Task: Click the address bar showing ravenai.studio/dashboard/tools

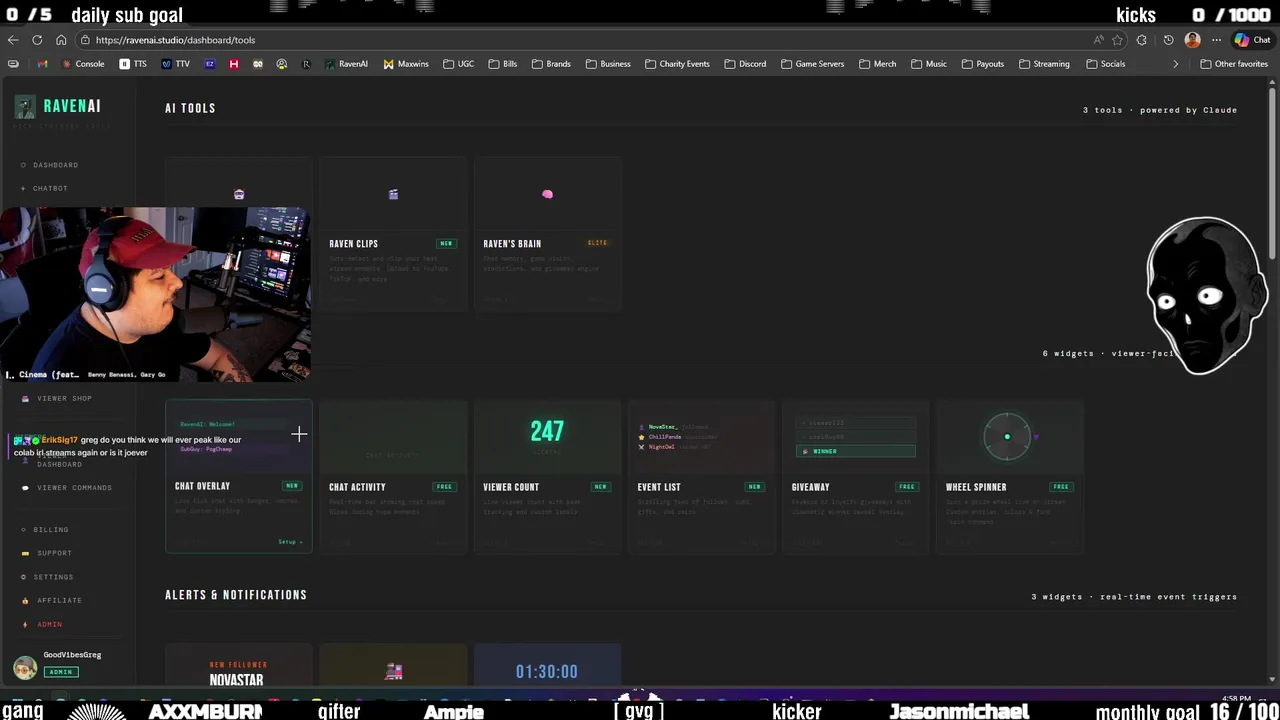Action: 580,40
